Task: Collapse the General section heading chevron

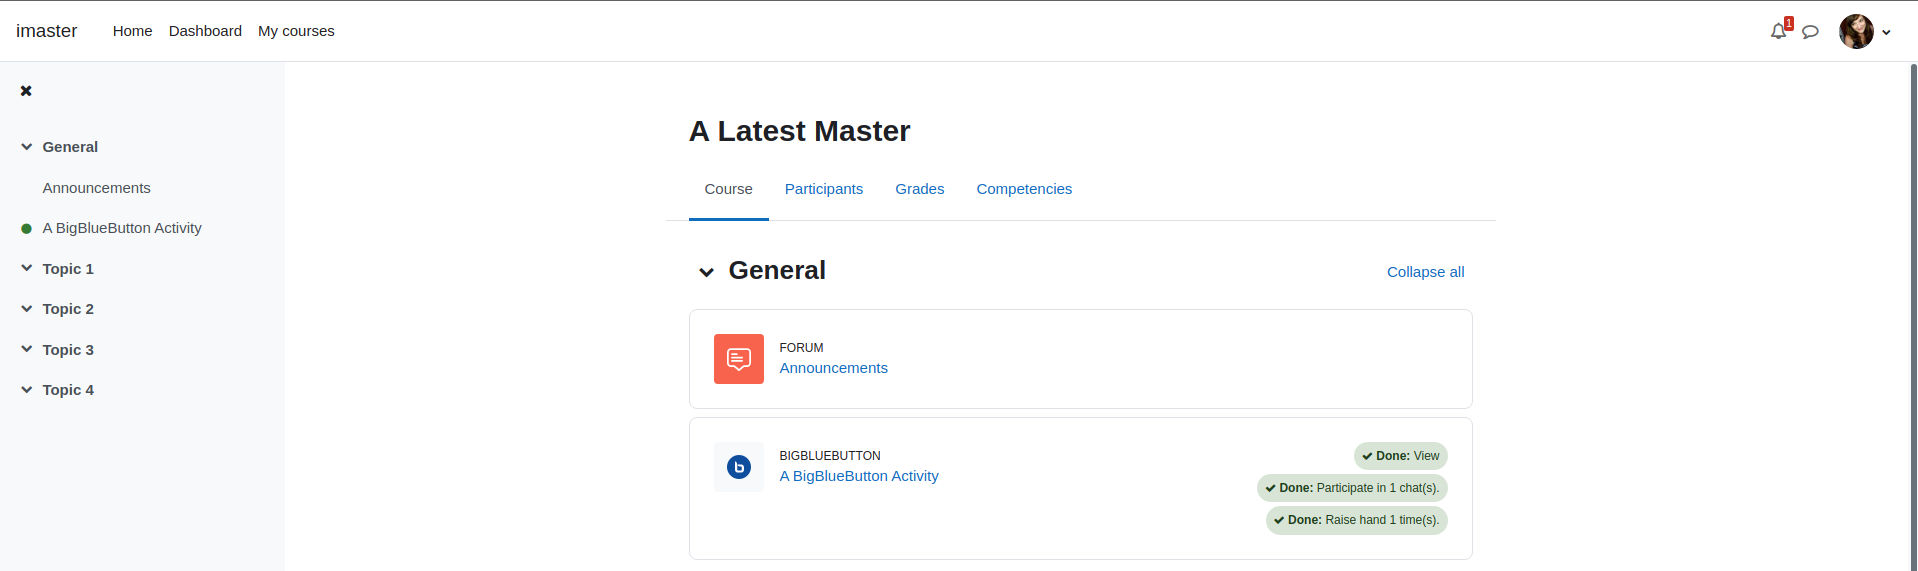Action: coord(707,272)
